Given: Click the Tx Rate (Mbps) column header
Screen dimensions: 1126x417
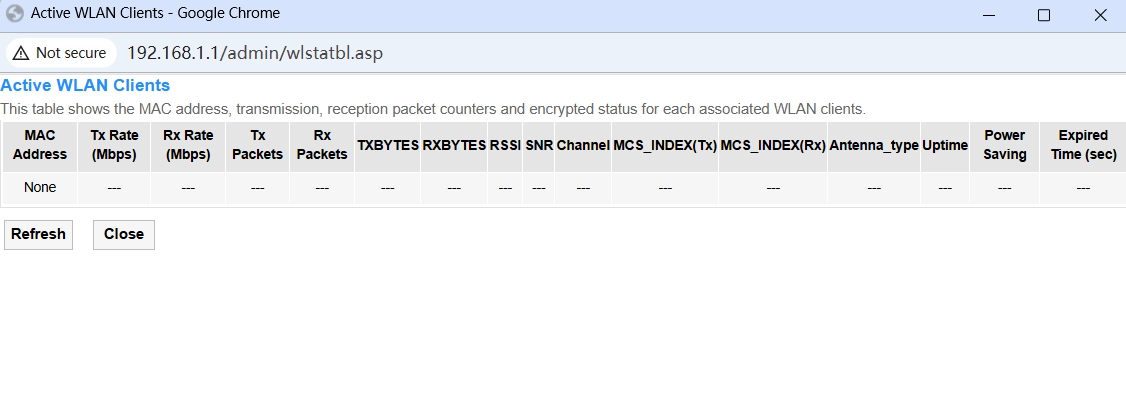Looking at the screenshot, I should pyautogui.click(x=114, y=146).
